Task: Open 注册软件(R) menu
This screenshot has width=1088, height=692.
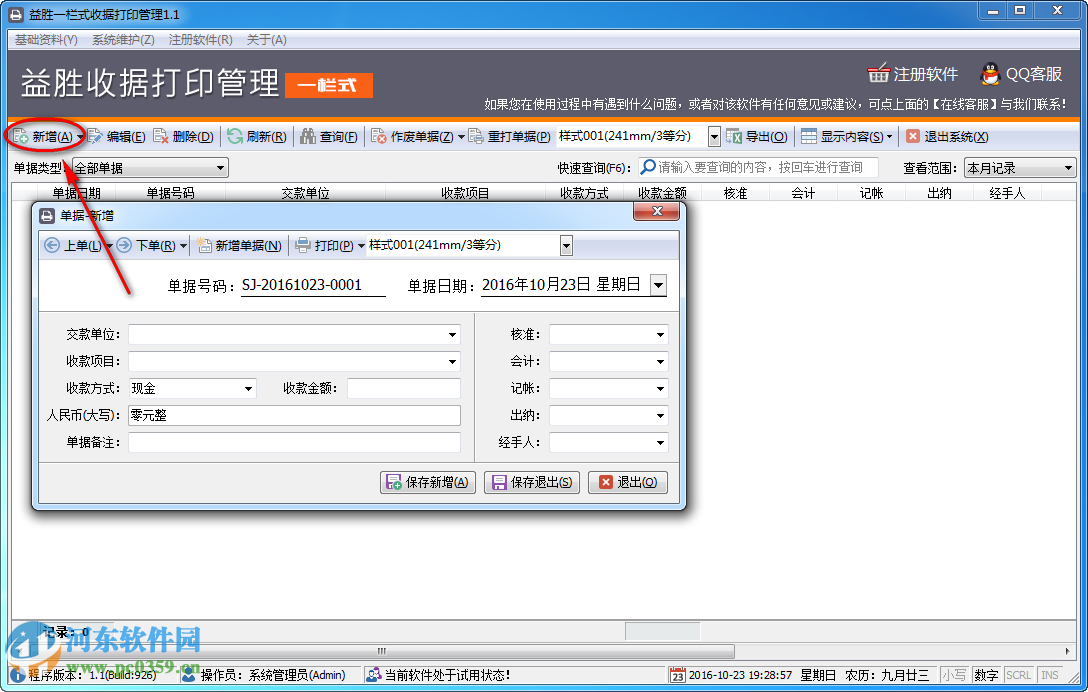Action: 201,40
